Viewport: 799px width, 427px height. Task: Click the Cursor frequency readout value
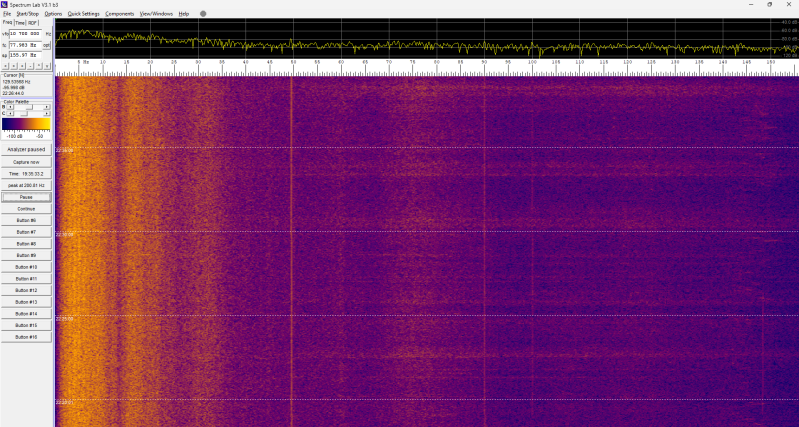(16, 82)
